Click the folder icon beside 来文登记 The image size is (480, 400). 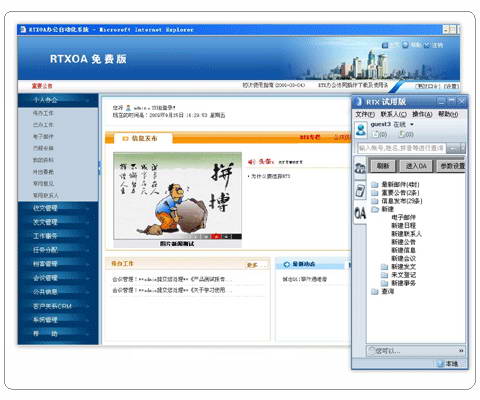coord(385,275)
